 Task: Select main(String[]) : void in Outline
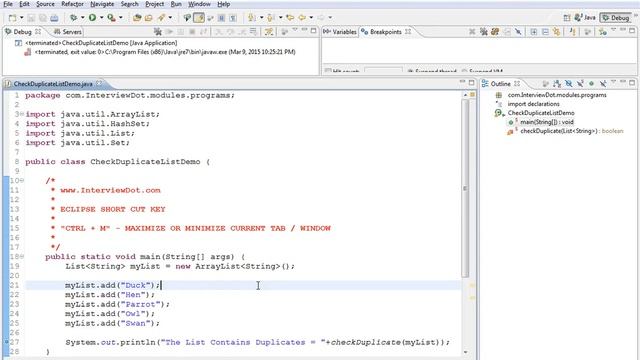[547, 122]
